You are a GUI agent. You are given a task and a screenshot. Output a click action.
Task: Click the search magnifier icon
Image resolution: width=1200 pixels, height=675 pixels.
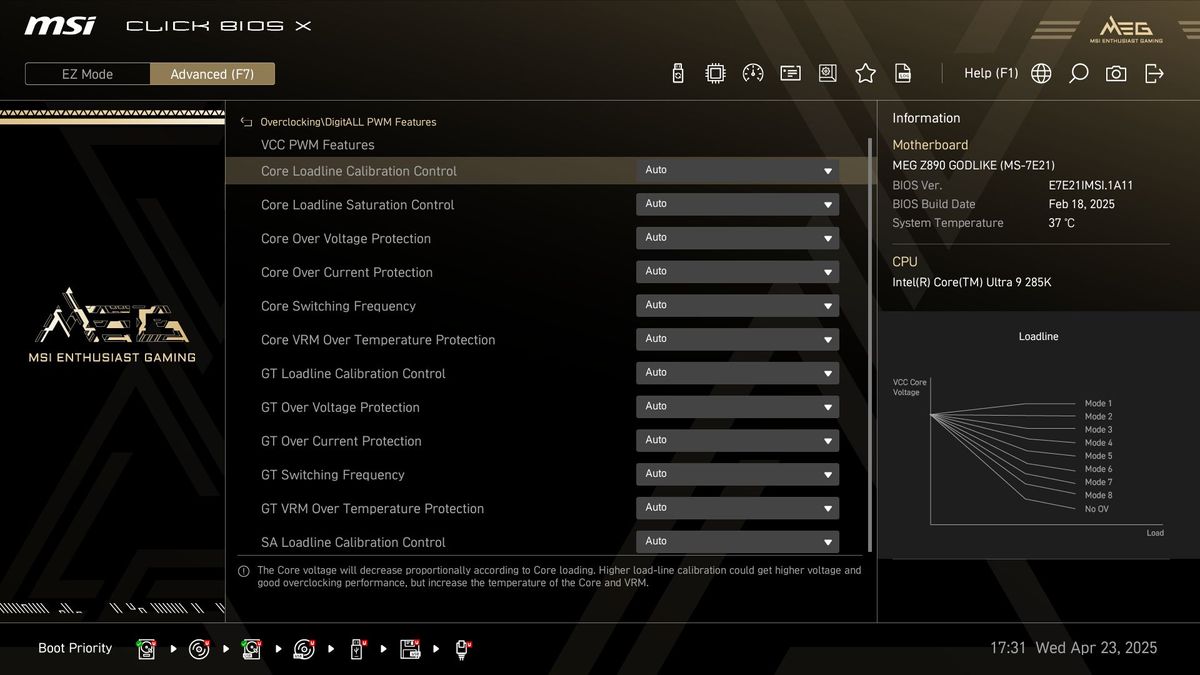[x=1078, y=73]
